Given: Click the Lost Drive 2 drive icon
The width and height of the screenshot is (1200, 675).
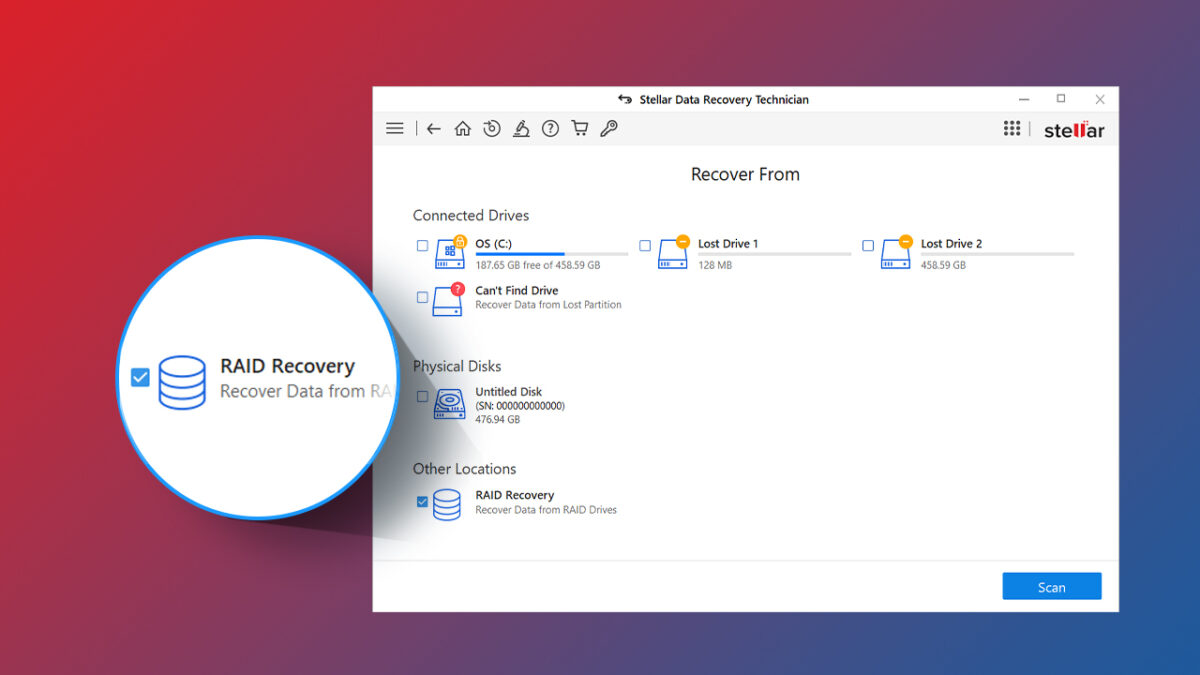Looking at the screenshot, I should [896, 252].
